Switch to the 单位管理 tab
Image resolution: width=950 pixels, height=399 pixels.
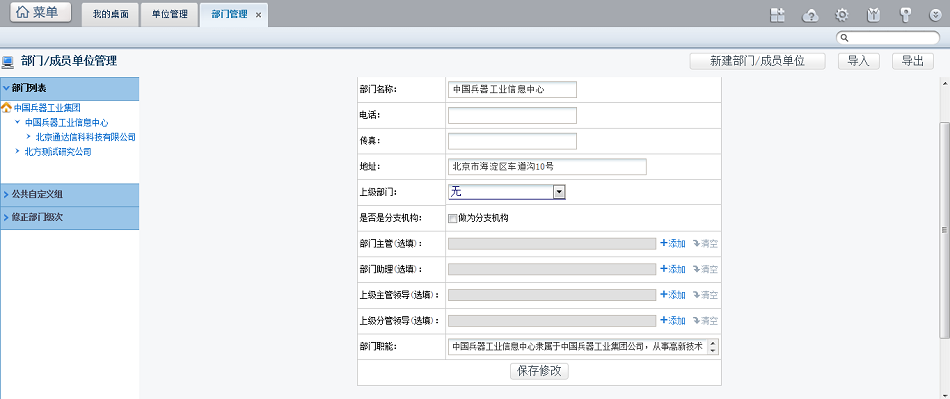point(170,15)
